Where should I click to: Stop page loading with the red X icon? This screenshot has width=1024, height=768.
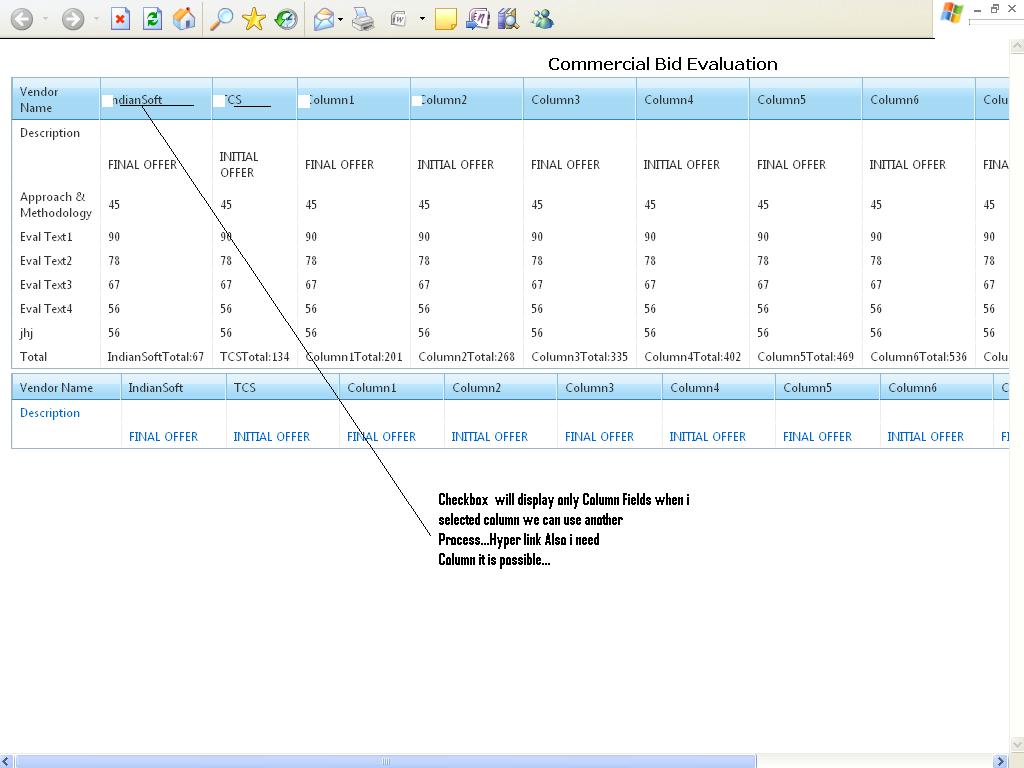120,19
